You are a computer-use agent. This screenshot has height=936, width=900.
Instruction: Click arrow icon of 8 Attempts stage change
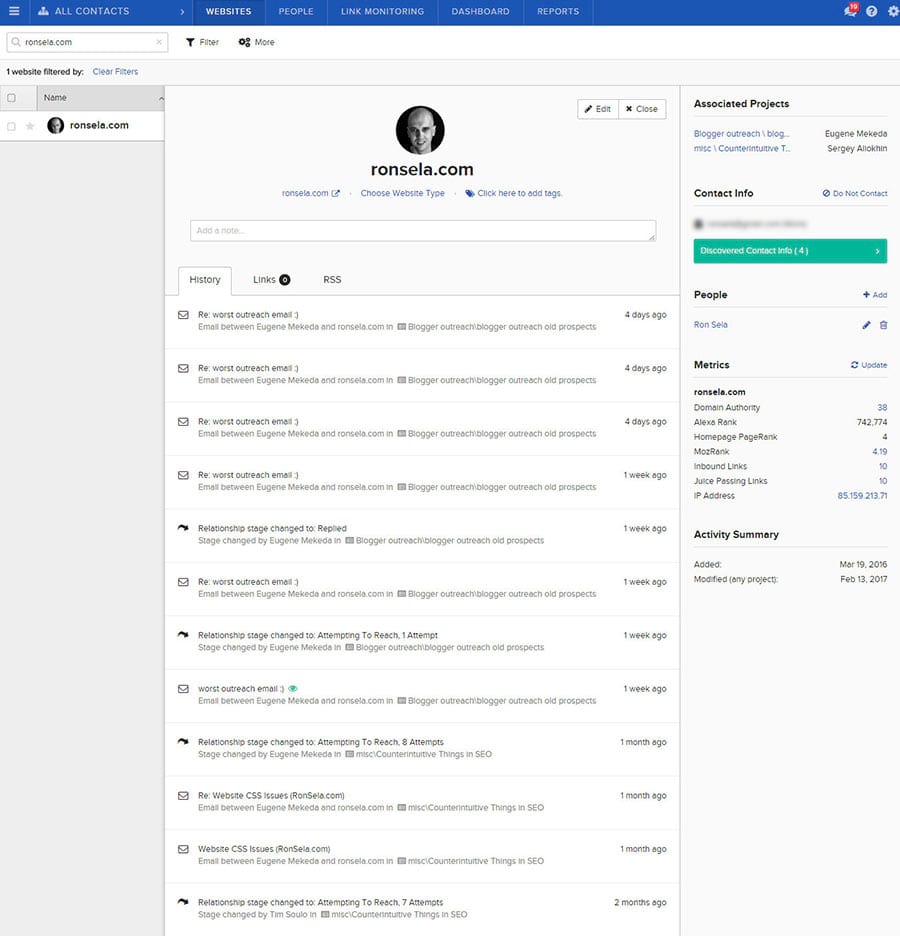pyautogui.click(x=183, y=741)
